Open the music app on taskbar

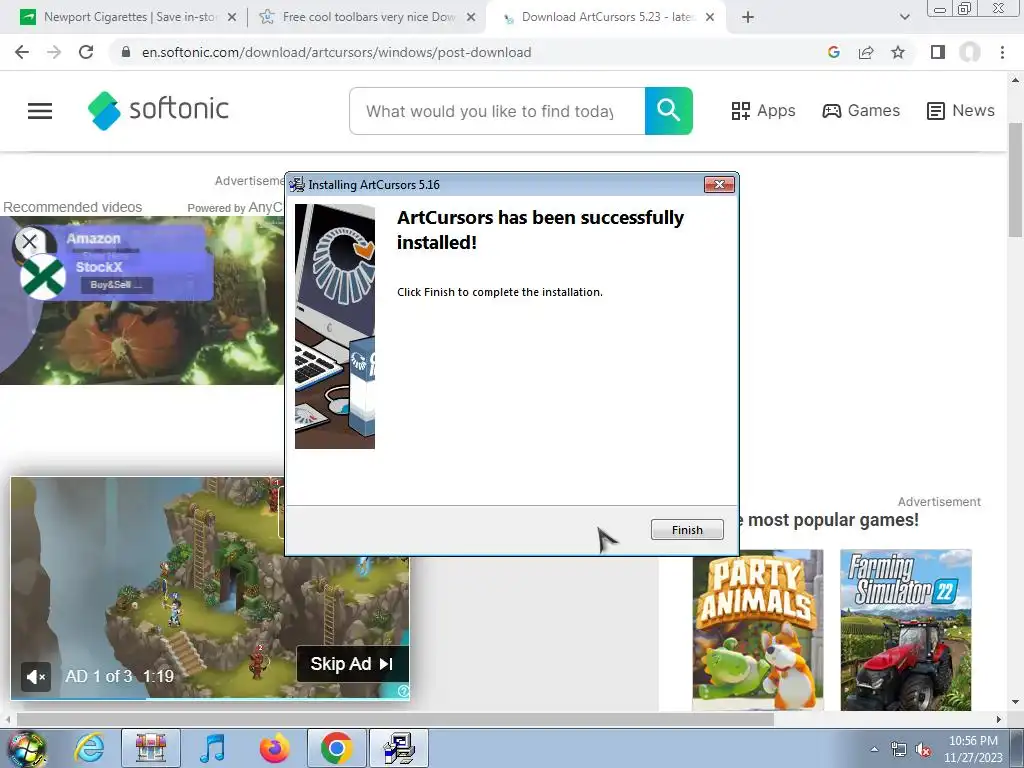[x=212, y=748]
